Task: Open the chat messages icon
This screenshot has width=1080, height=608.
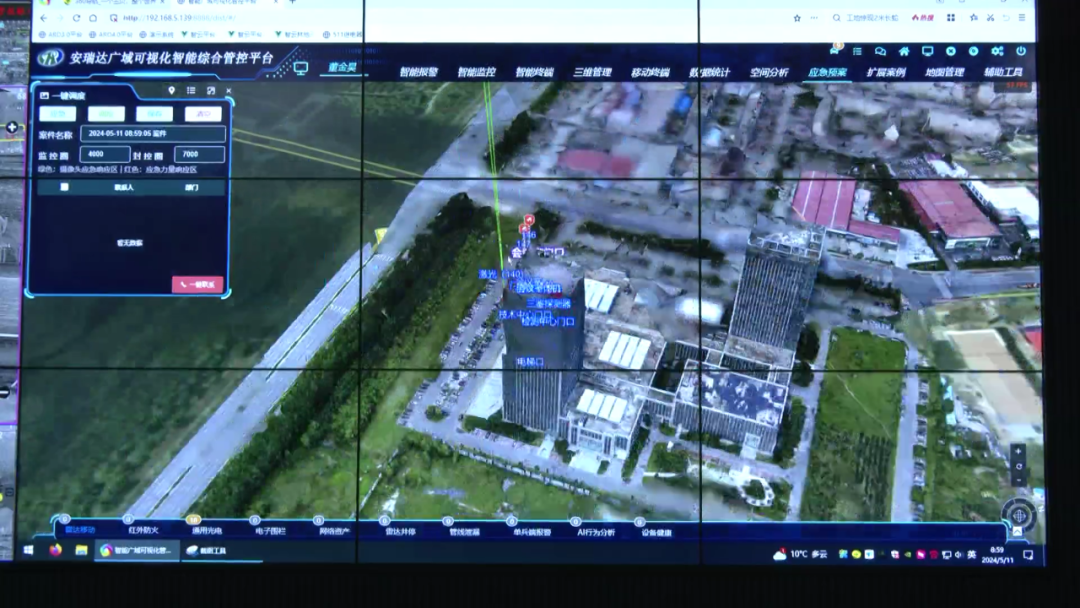Action: point(880,51)
